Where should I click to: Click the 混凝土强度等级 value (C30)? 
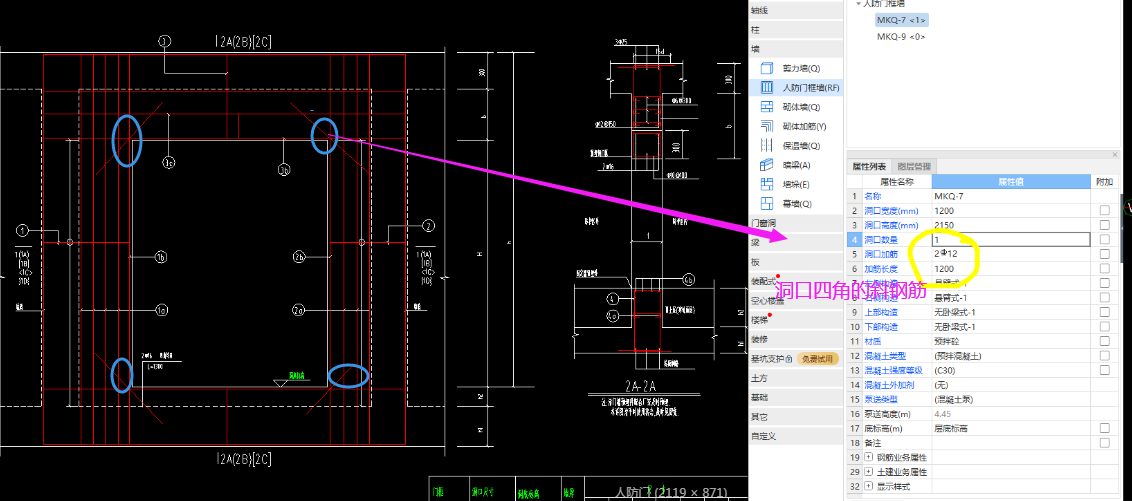[1011, 370]
